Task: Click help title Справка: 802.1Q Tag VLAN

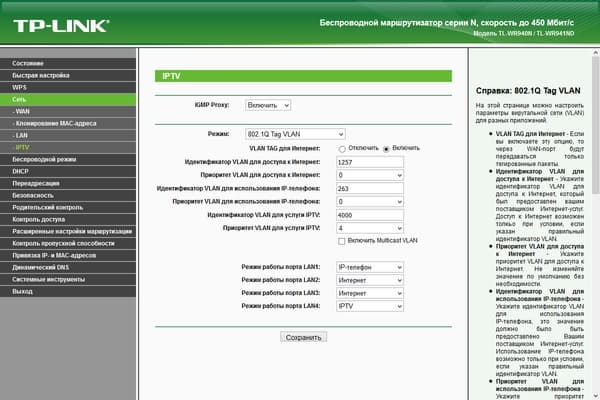Action: (528, 91)
